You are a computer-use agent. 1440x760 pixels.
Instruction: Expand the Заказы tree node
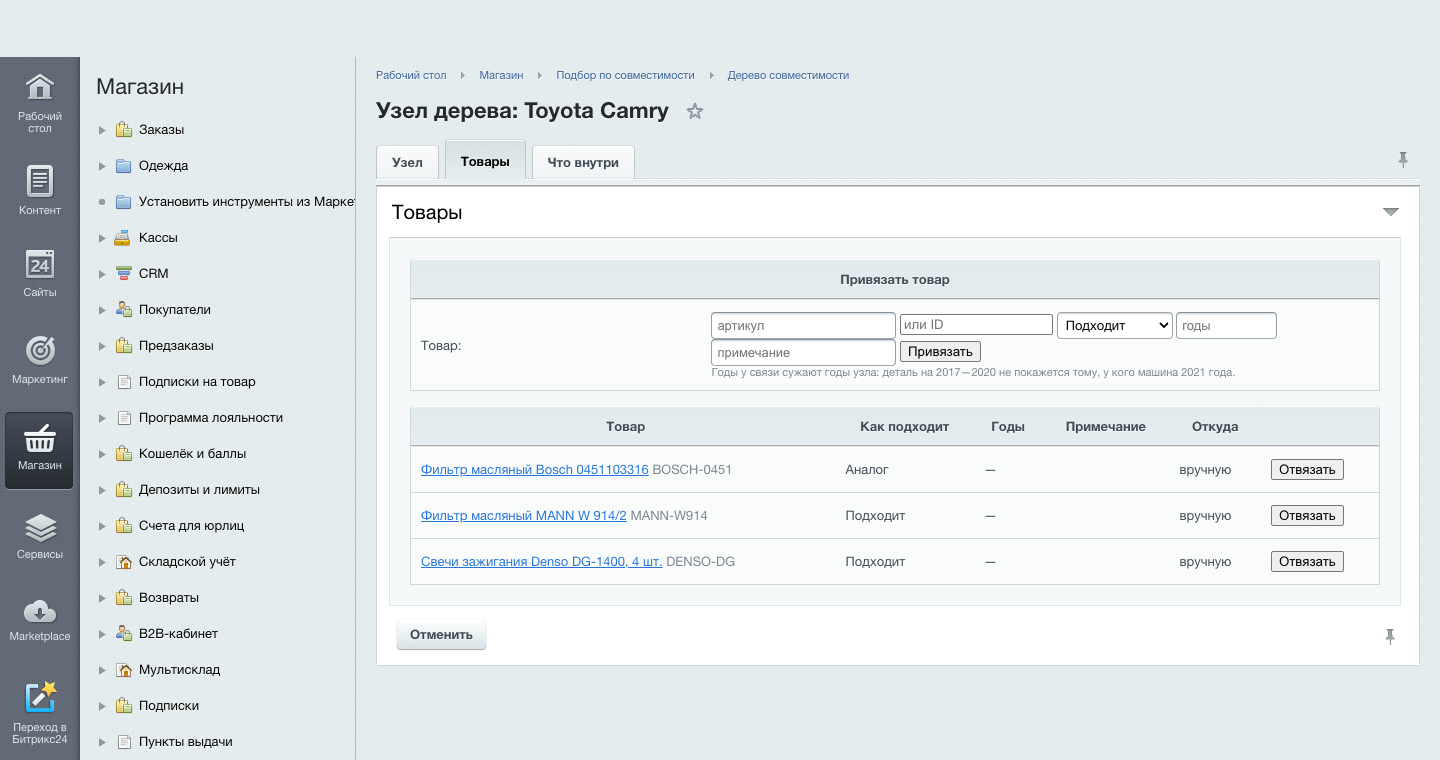[102, 130]
